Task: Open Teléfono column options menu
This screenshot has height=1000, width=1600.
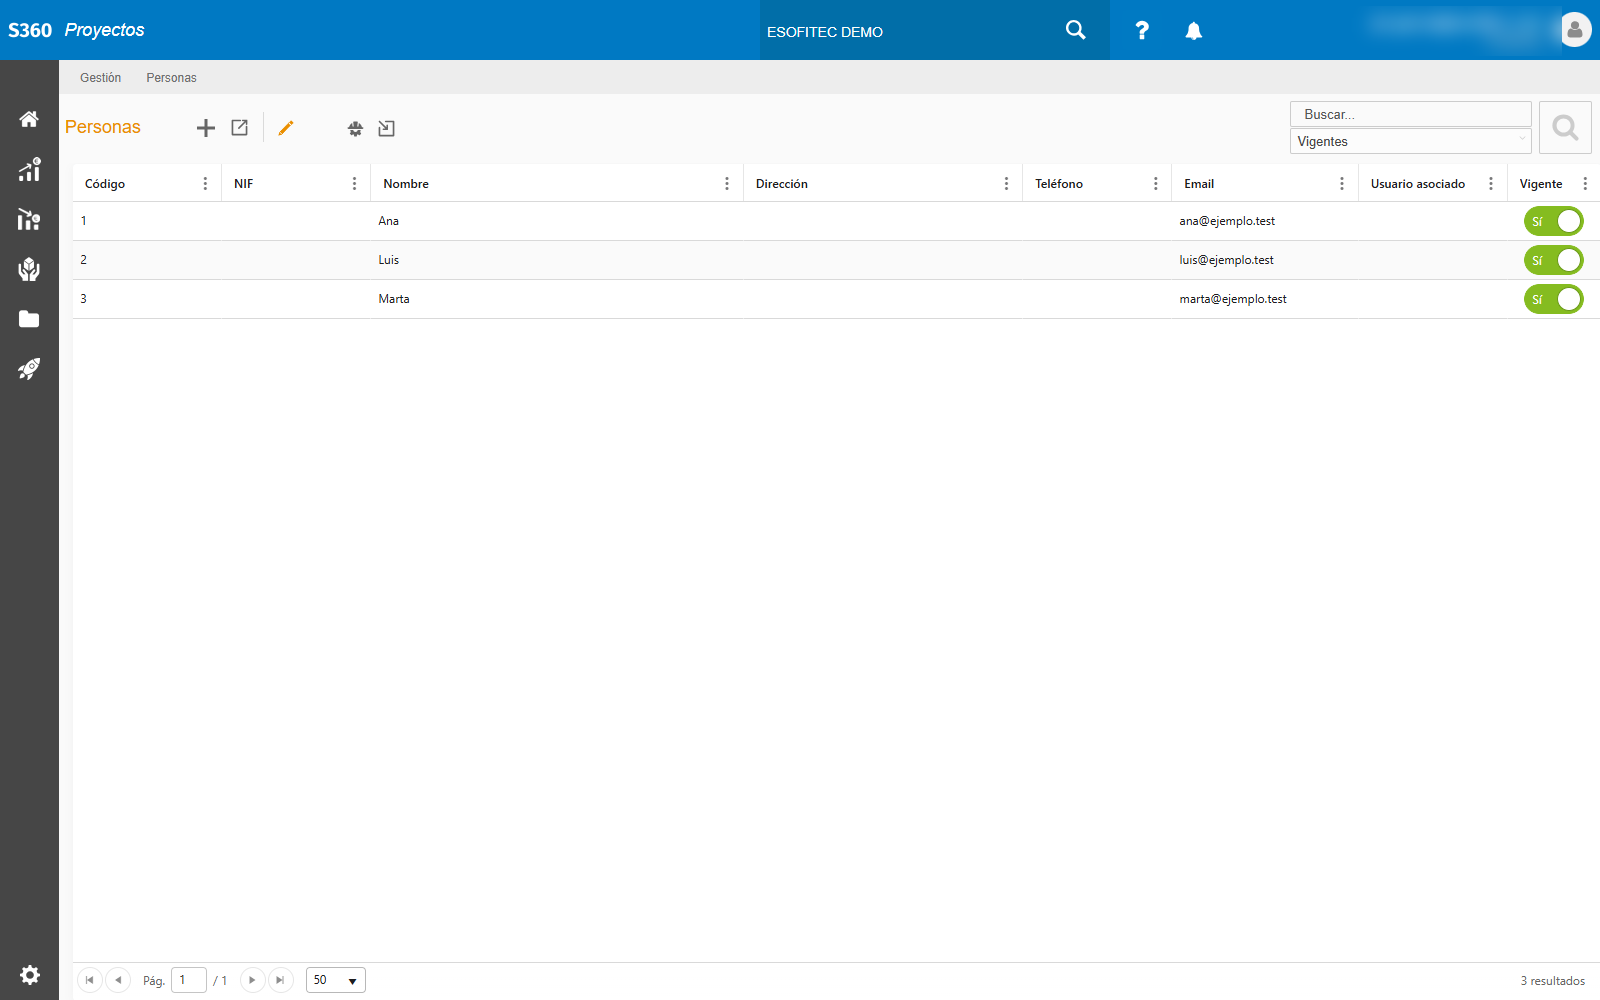Action: click(x=1155, y=184)
